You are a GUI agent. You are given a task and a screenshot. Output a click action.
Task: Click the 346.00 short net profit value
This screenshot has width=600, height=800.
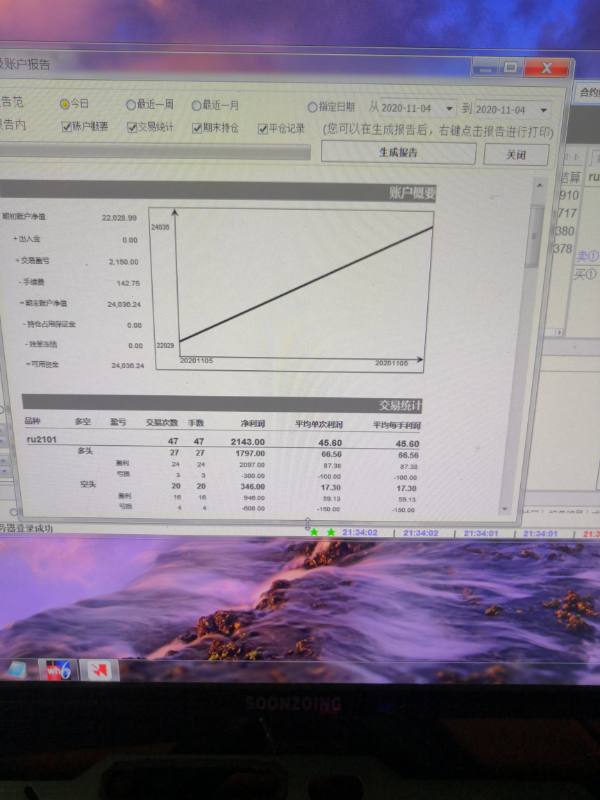point(253,487)
